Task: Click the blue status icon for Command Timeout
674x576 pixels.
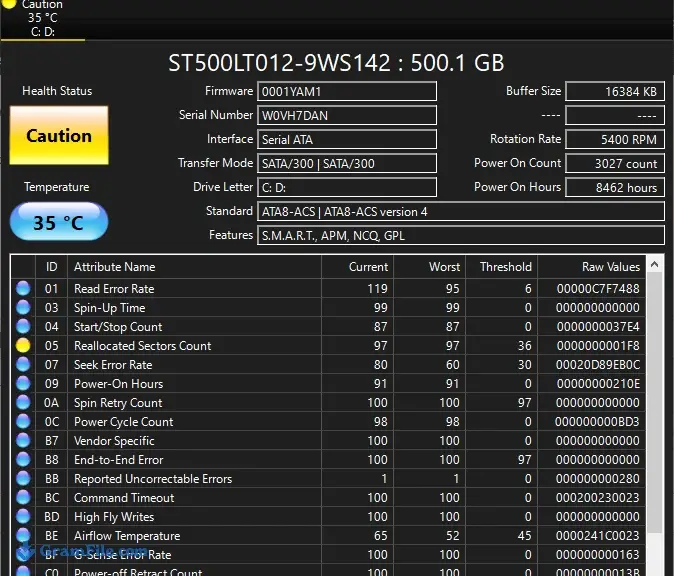Action: click(23, 497)
